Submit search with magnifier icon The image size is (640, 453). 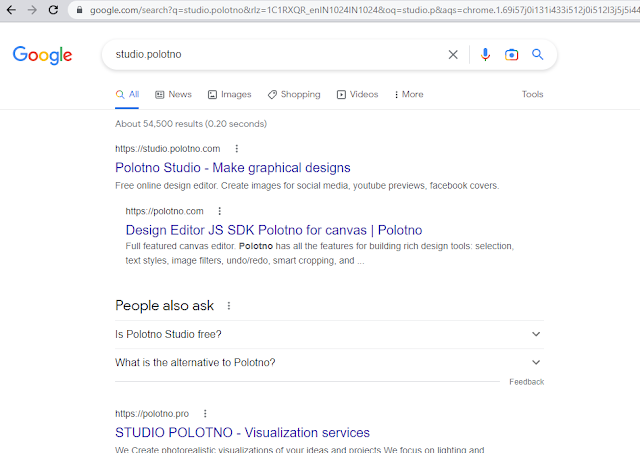point(538,54)
